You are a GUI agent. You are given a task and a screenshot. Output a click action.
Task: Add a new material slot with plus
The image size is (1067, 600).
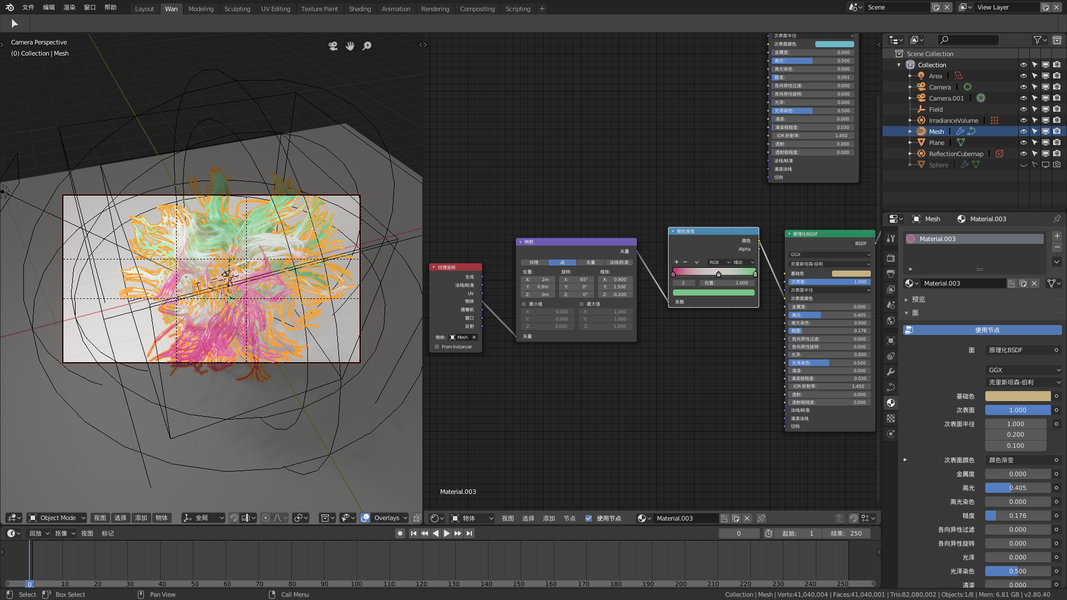pyautogui.click(x=1056, y=238)
